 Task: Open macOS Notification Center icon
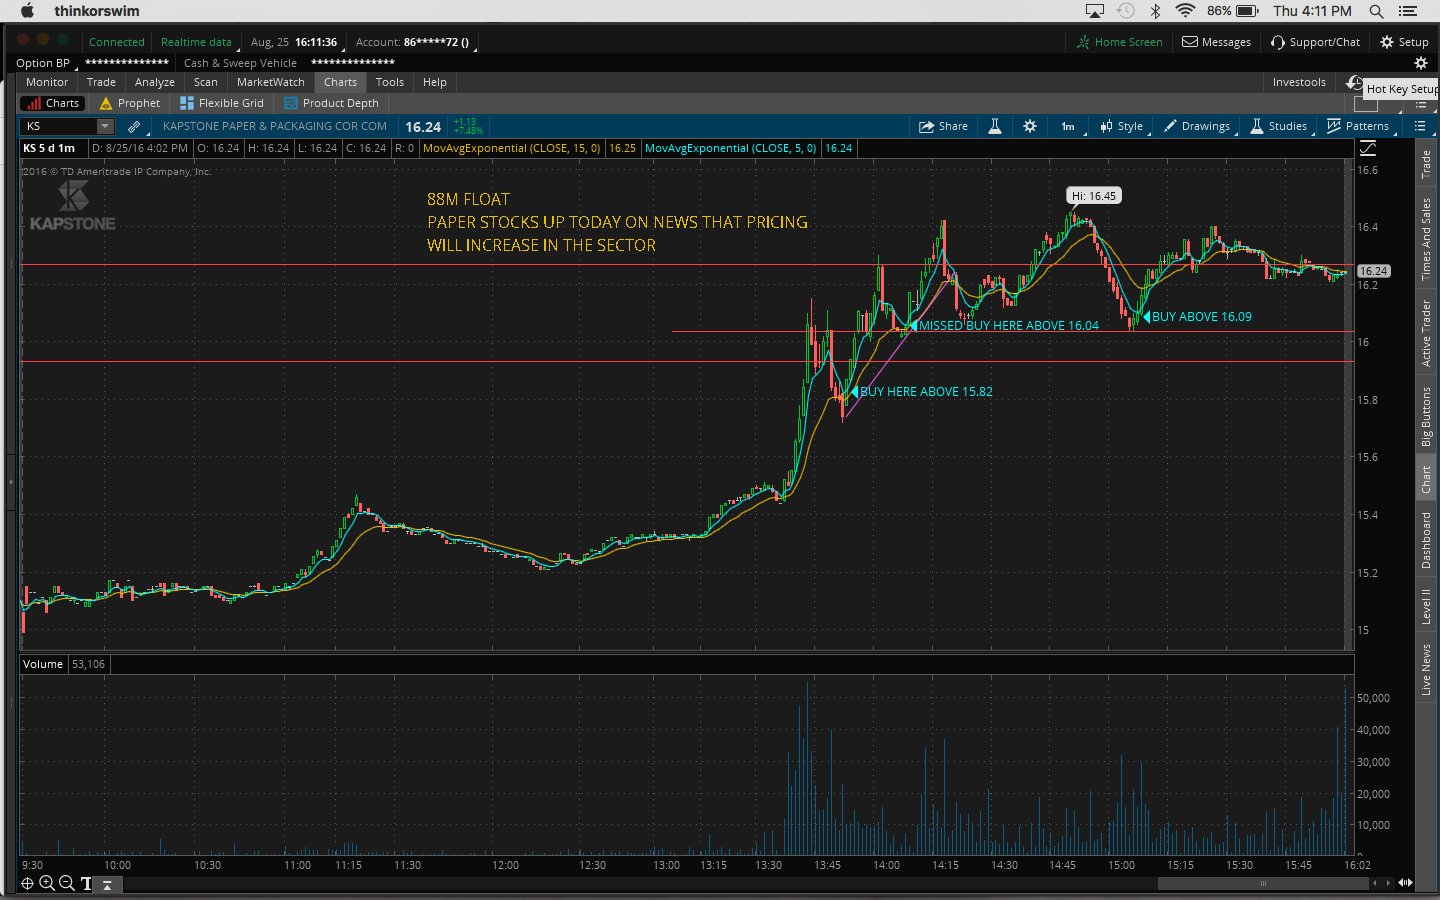pos(1408,11)
